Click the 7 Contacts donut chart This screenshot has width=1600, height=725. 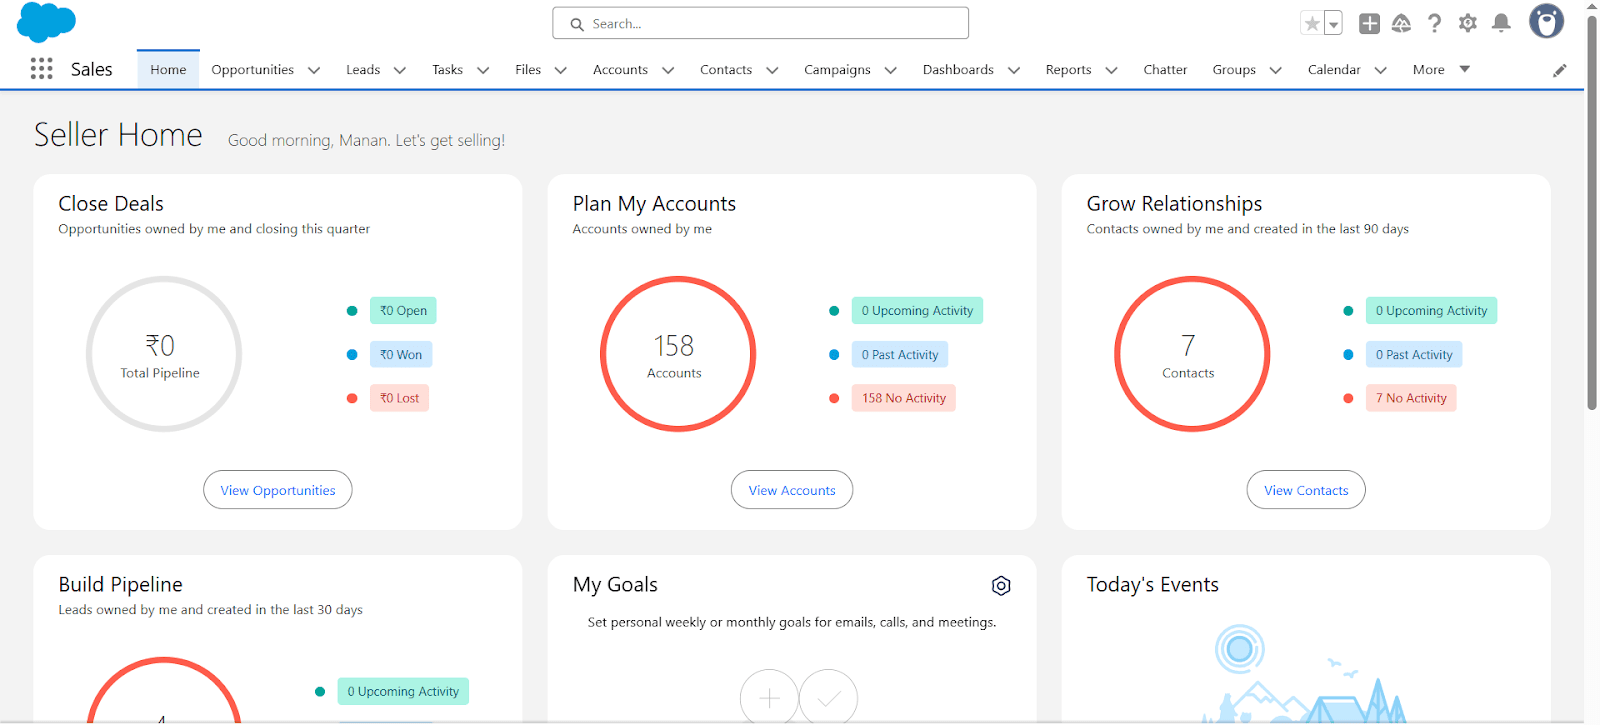(1192, 354)
